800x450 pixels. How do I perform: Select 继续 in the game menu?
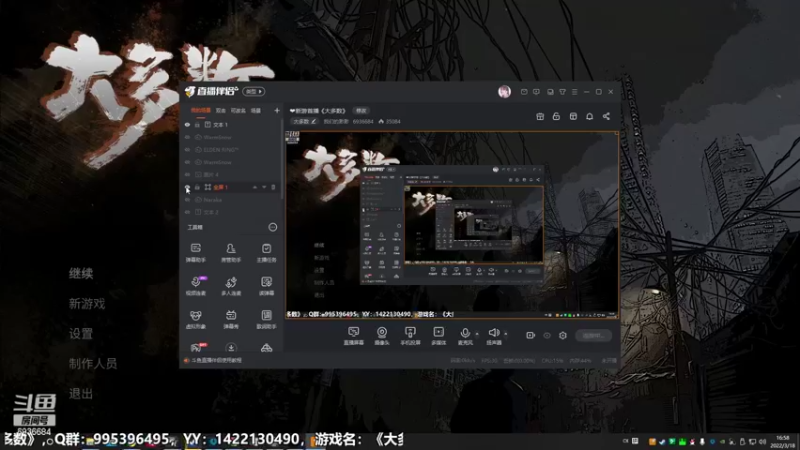coord(81,273)
